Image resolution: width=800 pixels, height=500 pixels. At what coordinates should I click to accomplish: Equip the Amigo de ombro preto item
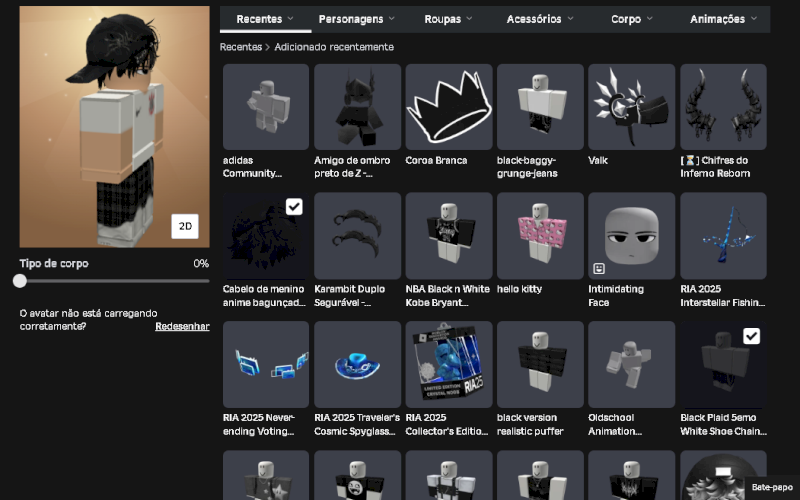tap(357, 107)
